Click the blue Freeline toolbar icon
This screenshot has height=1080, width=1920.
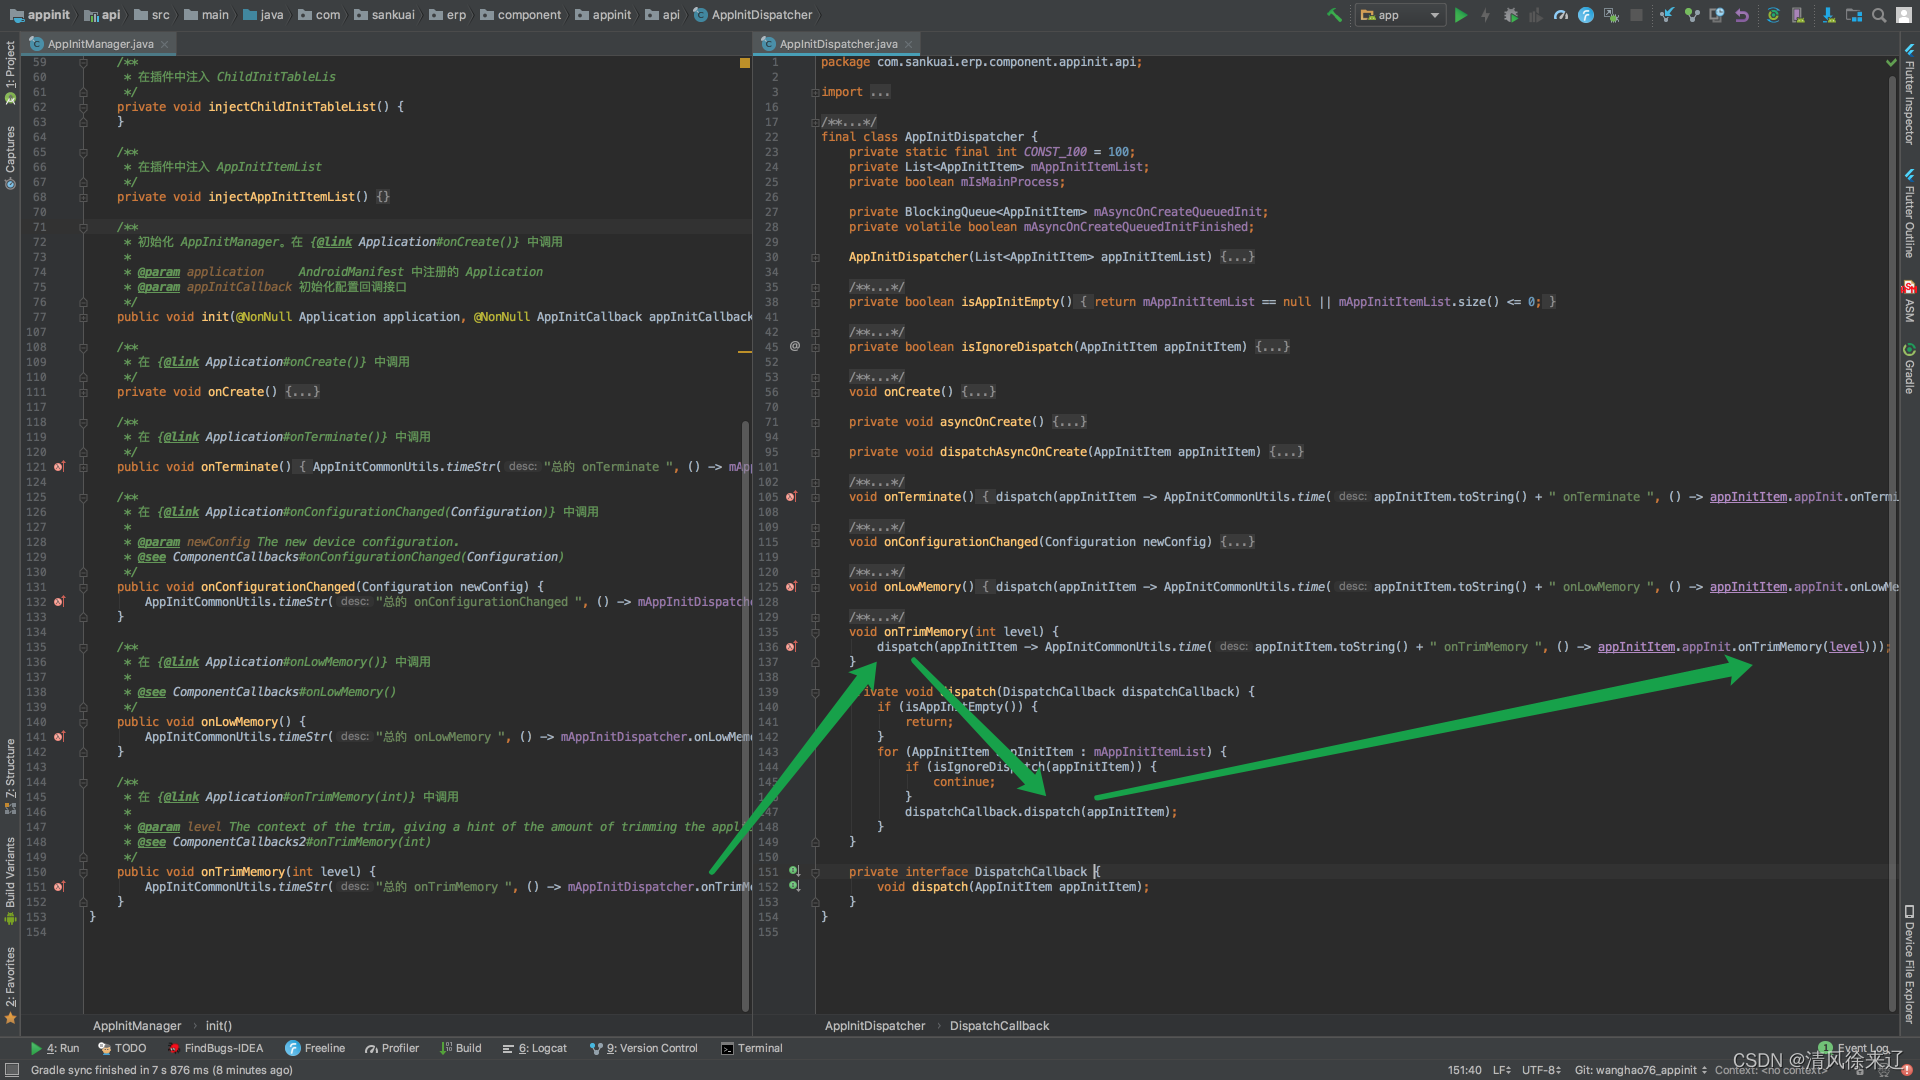click(1586, 15)
